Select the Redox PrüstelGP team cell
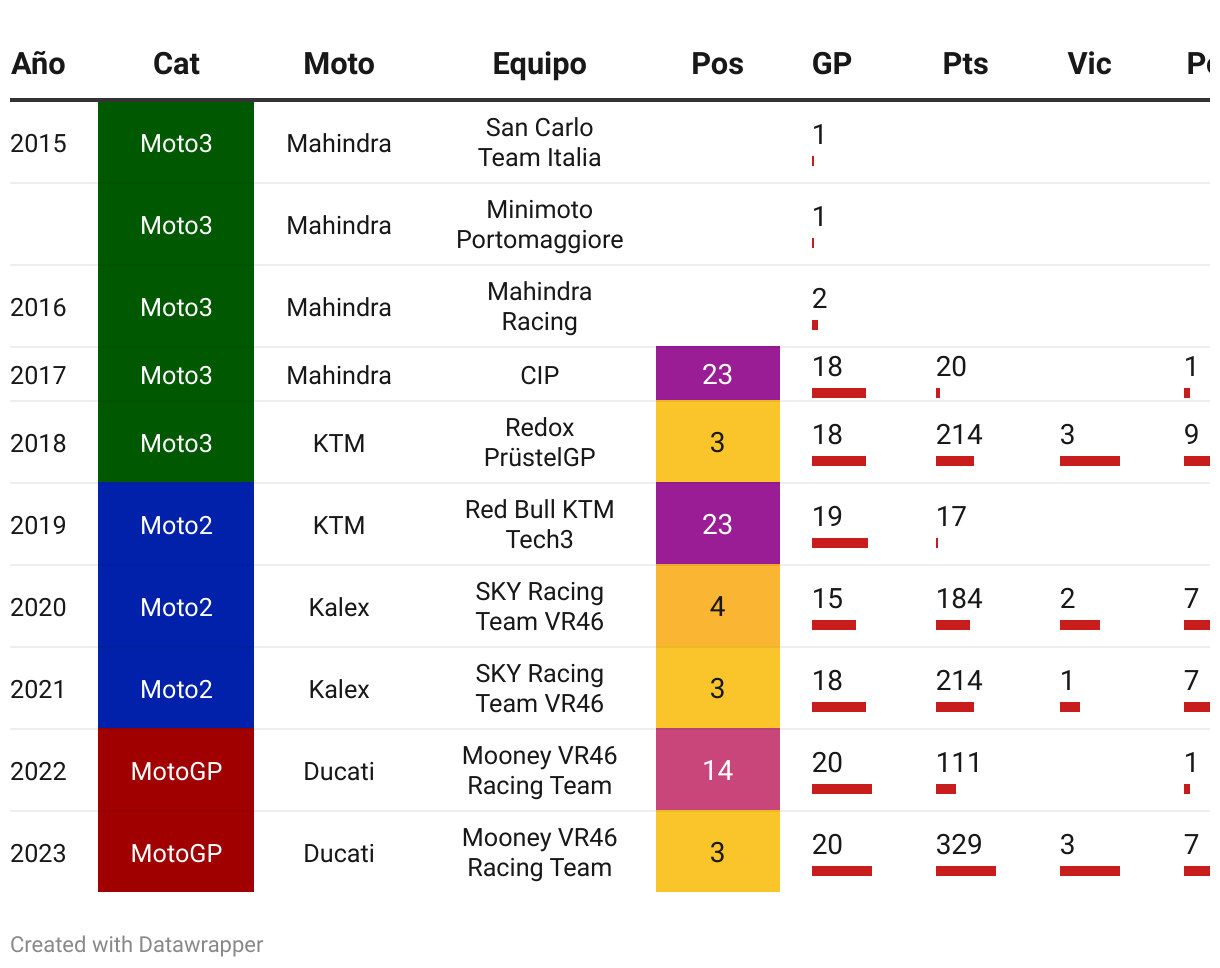This screenshot has height=968, width=1220. coord(540,443)
